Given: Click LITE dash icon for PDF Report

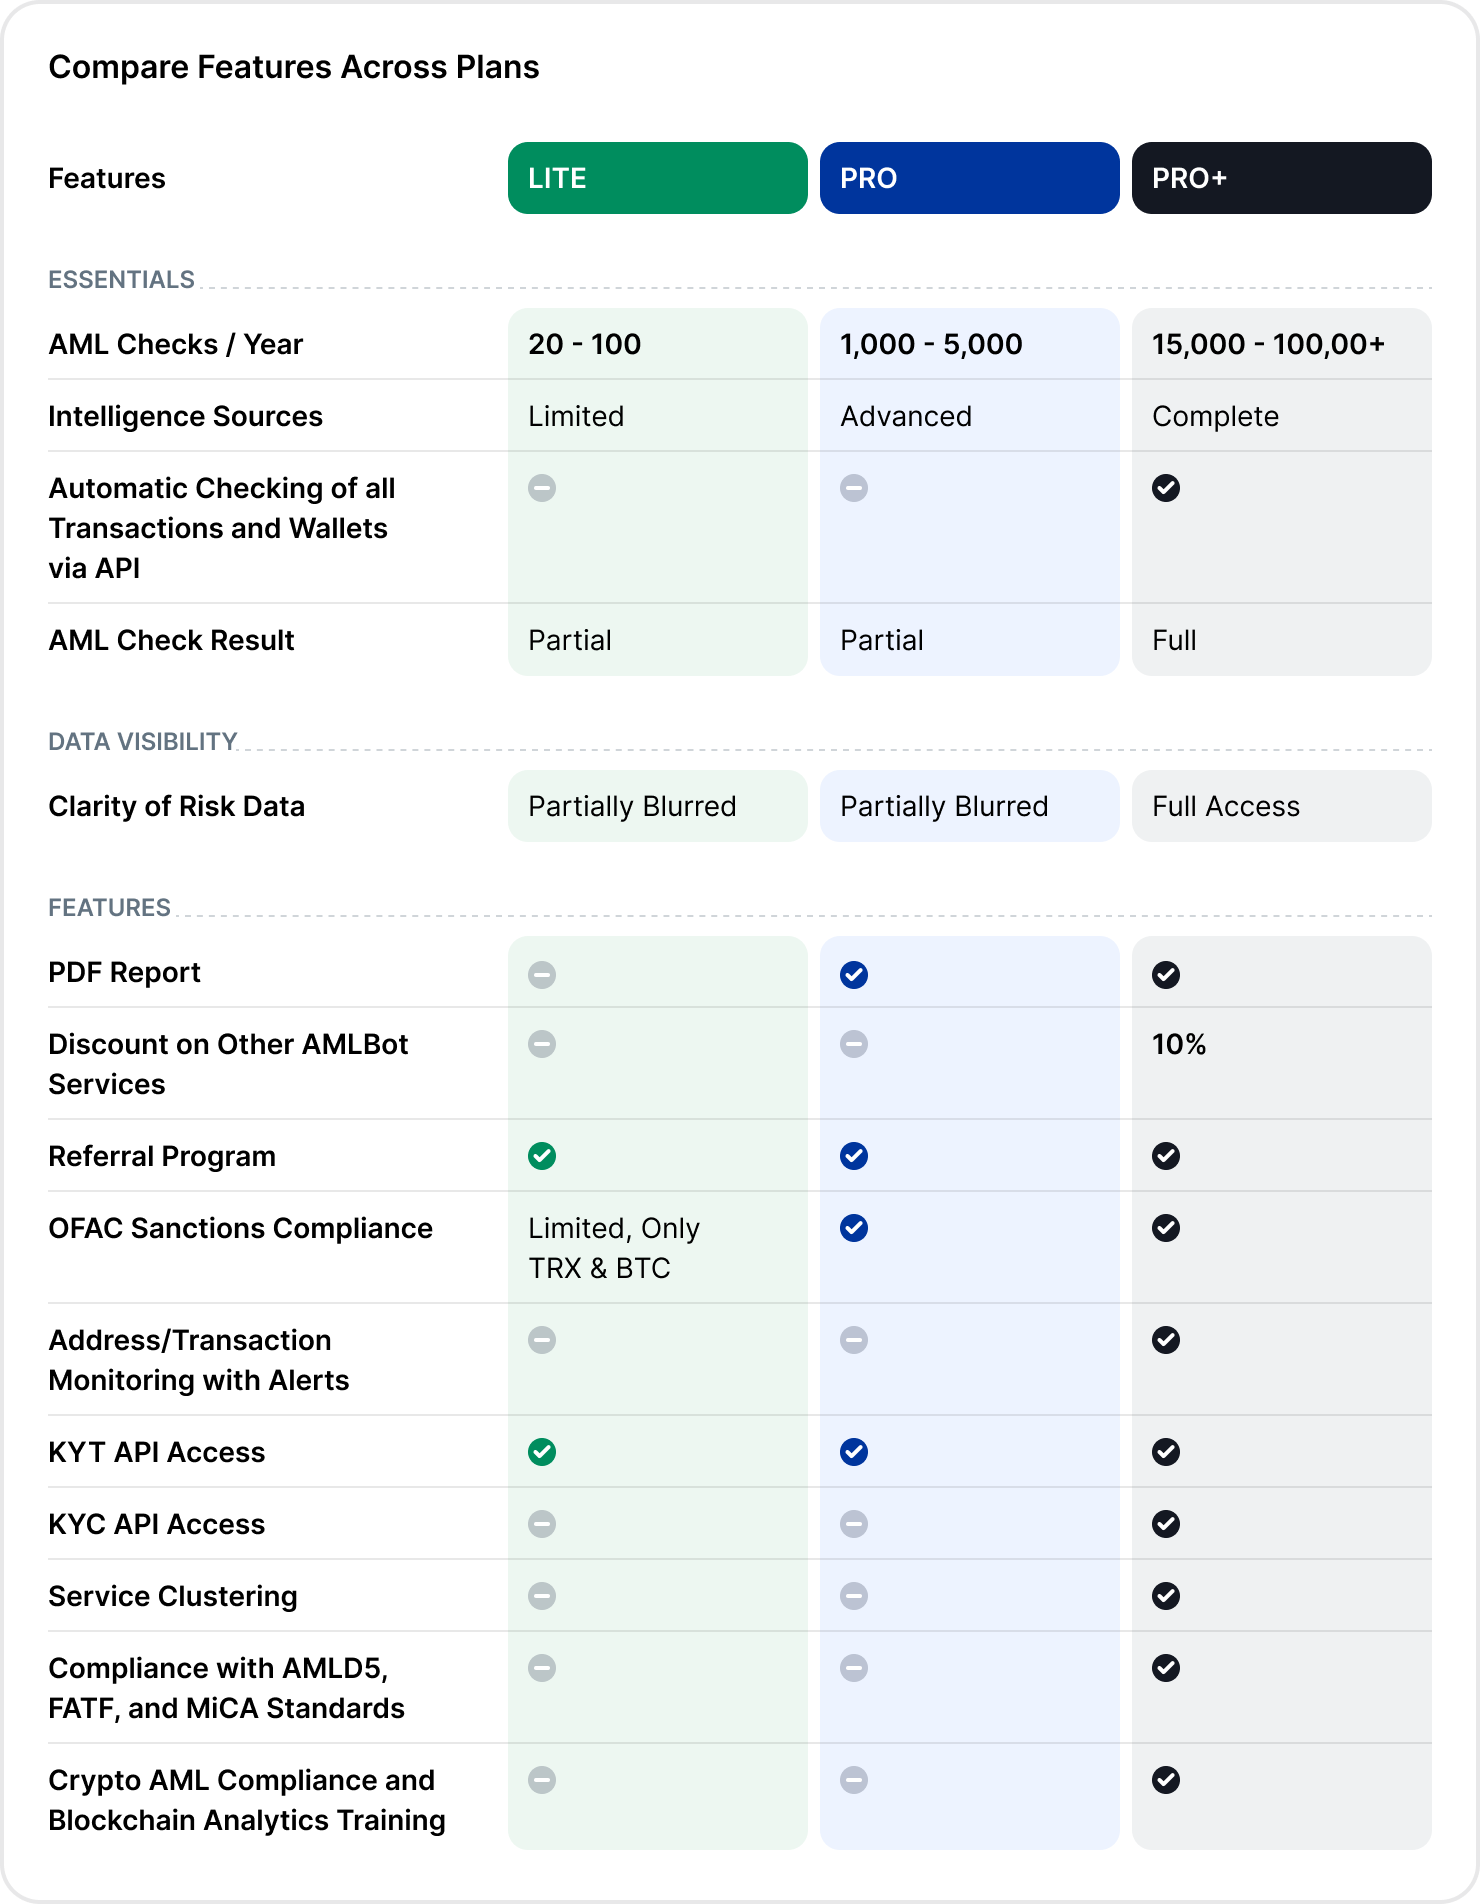Looking at the screenshot, I should pos(542,974).
